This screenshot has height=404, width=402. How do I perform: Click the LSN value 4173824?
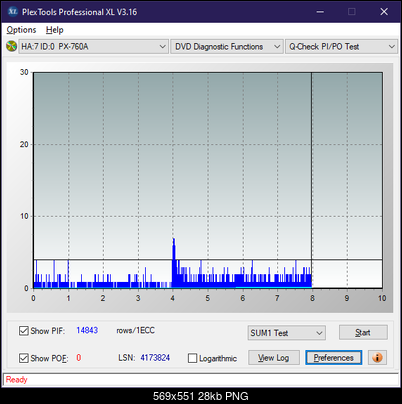[155, 358]
